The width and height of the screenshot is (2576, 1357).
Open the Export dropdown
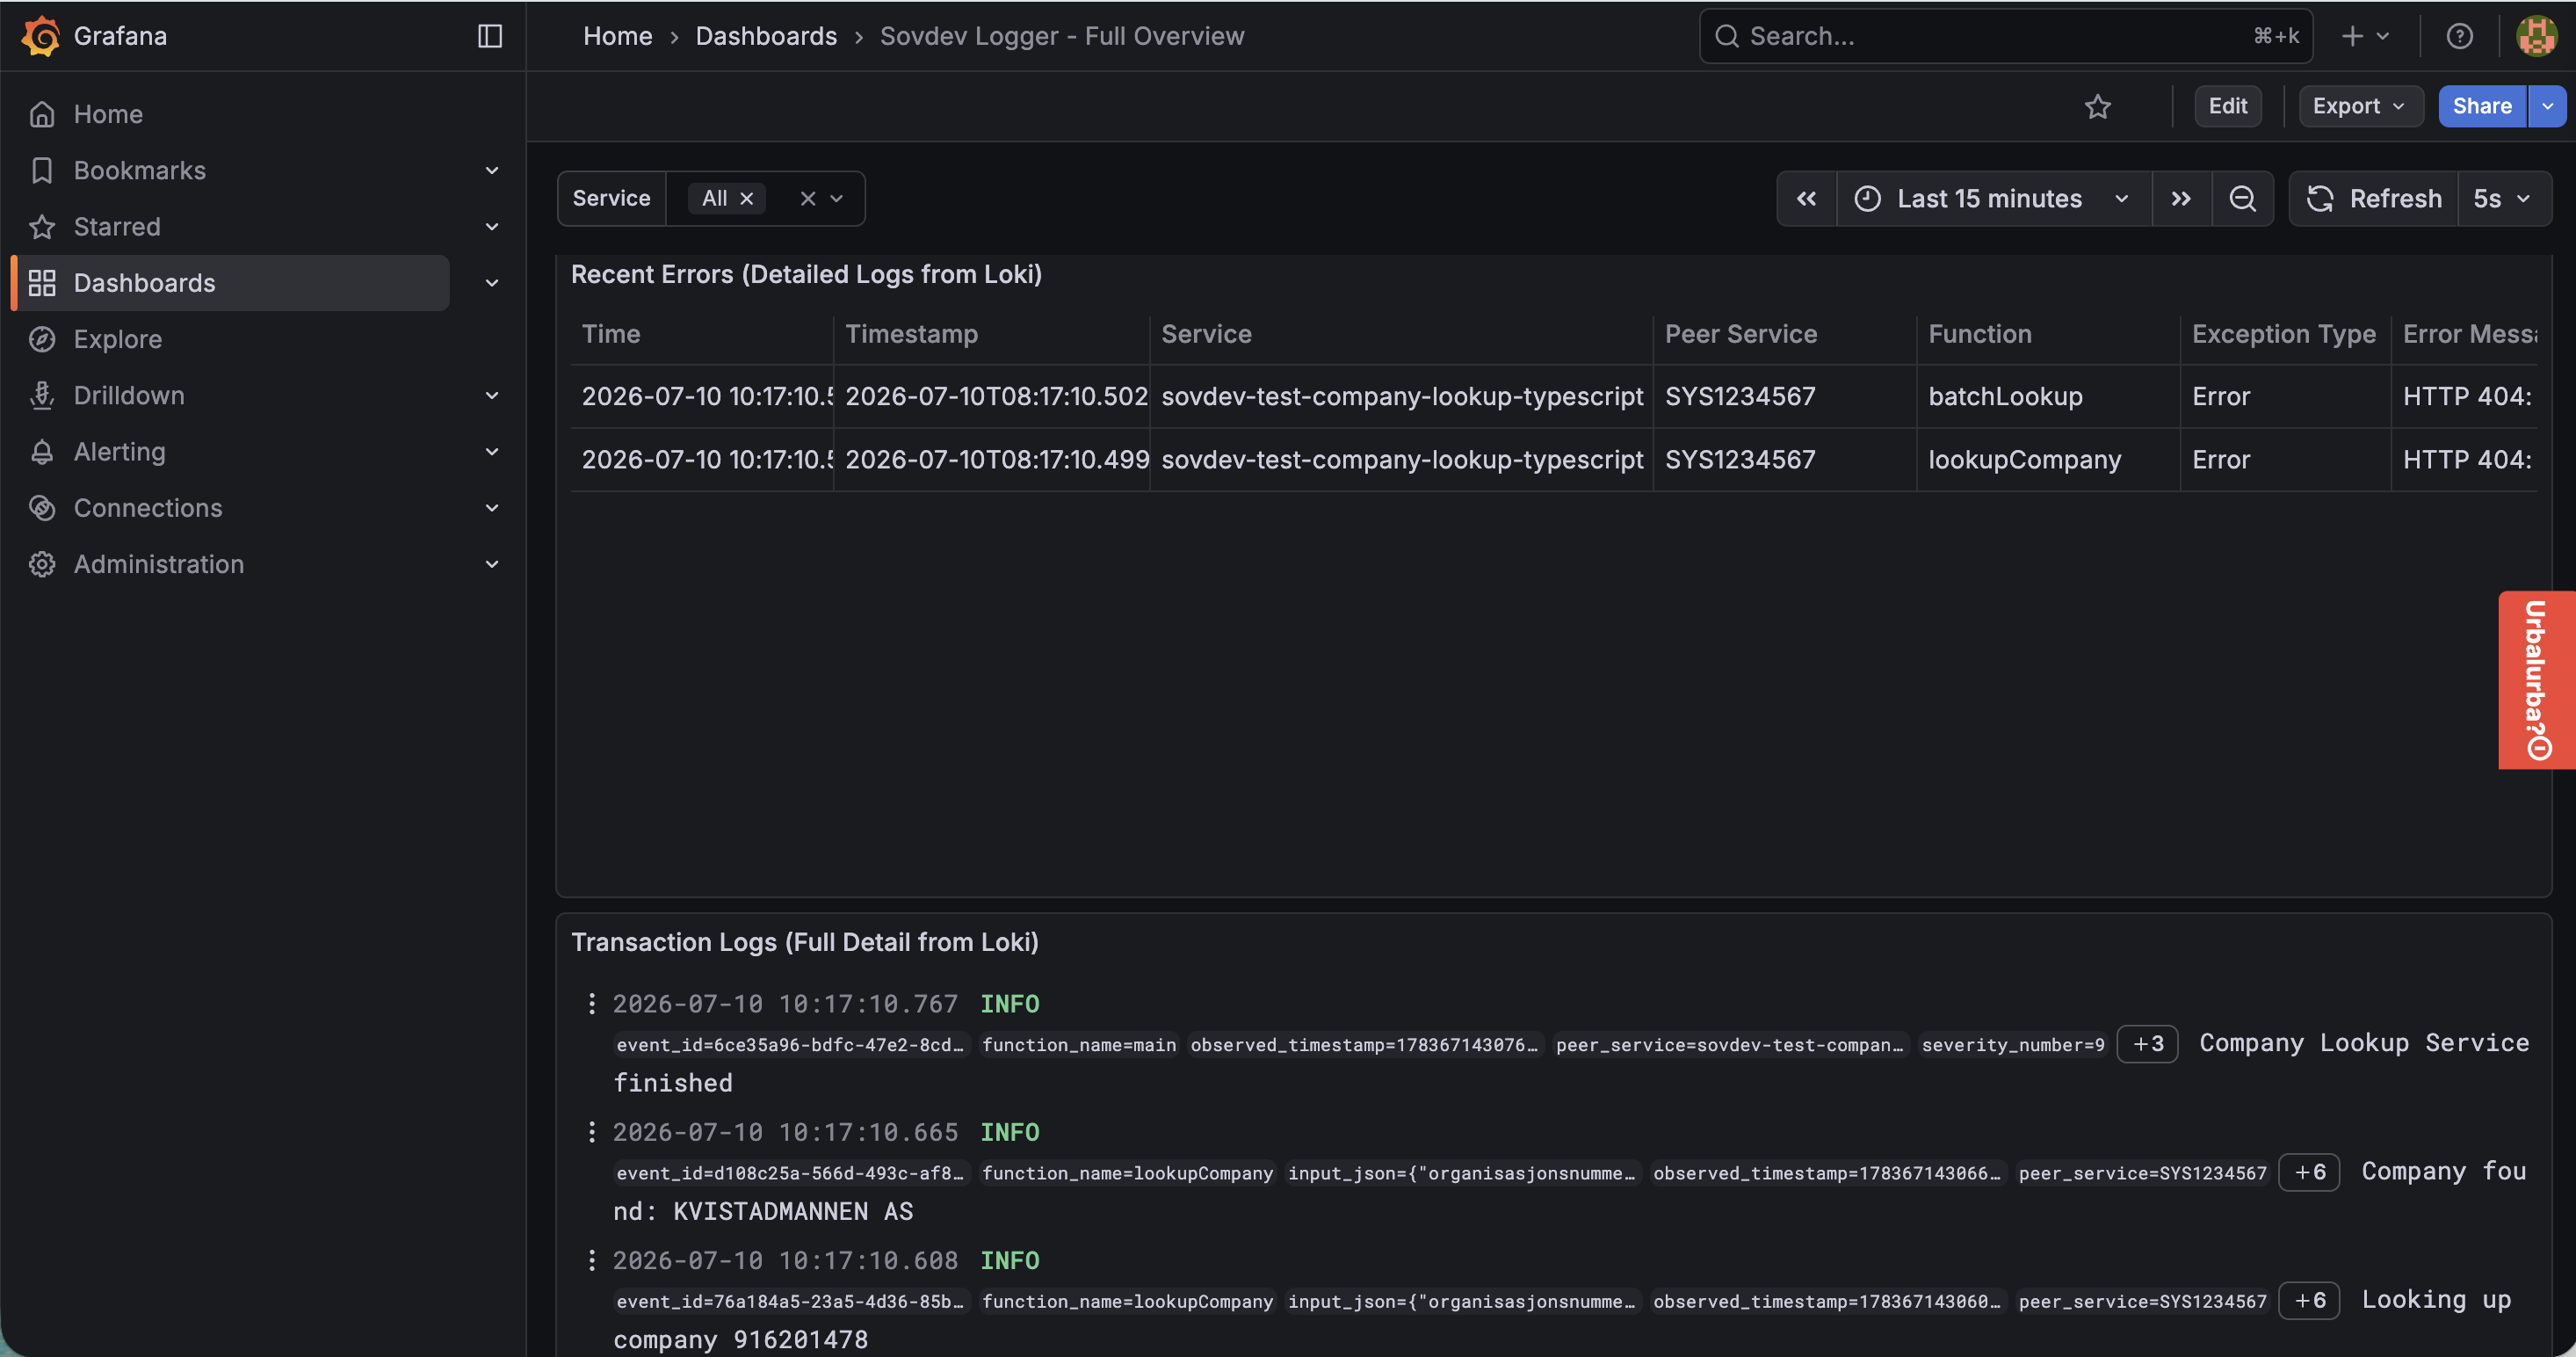pos(2360,106)
